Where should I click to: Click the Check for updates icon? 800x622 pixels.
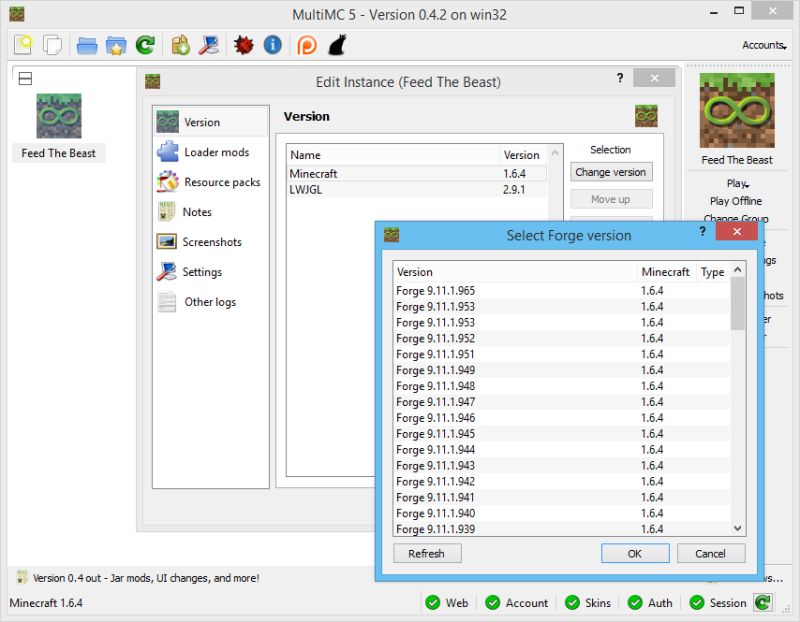click(x=181, y=45)
